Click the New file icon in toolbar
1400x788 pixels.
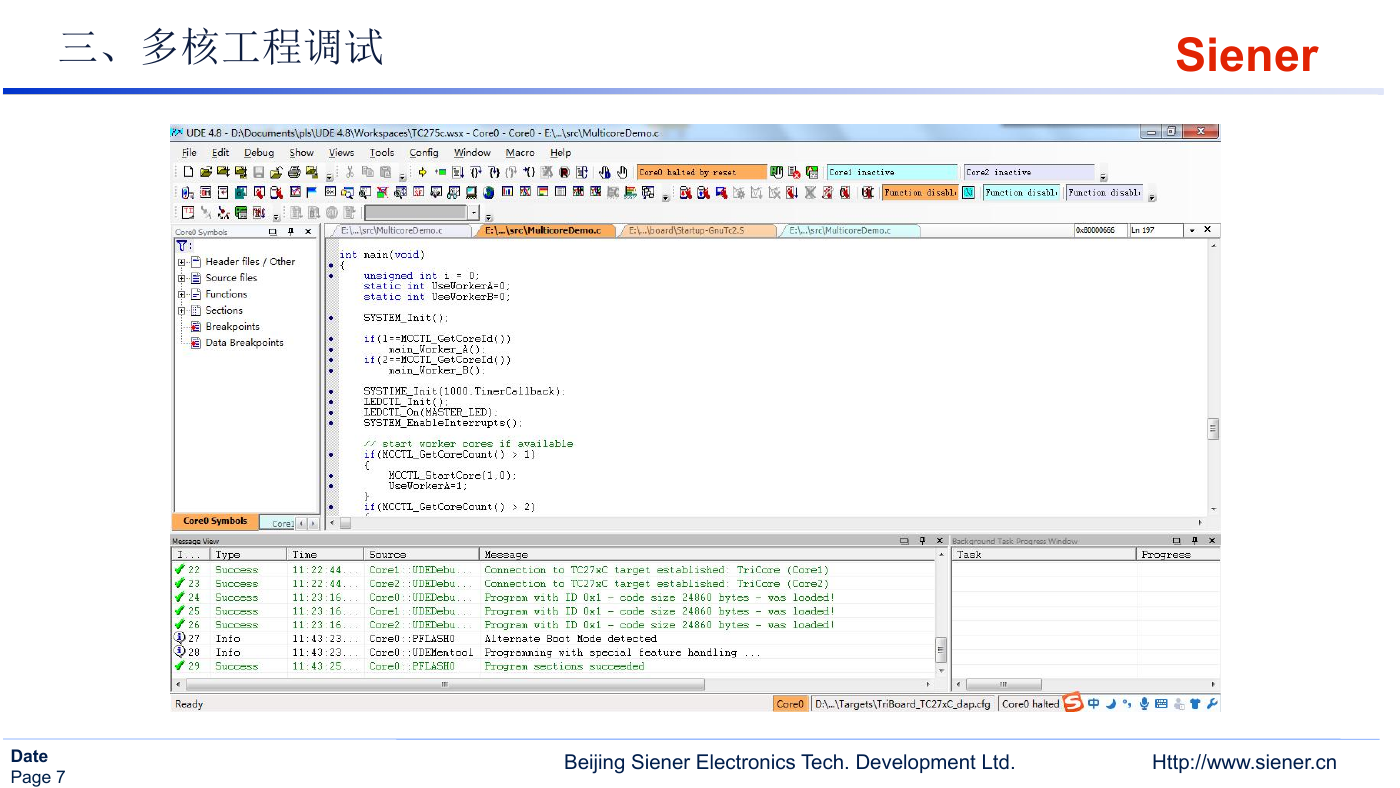click(x=189, y=172)
